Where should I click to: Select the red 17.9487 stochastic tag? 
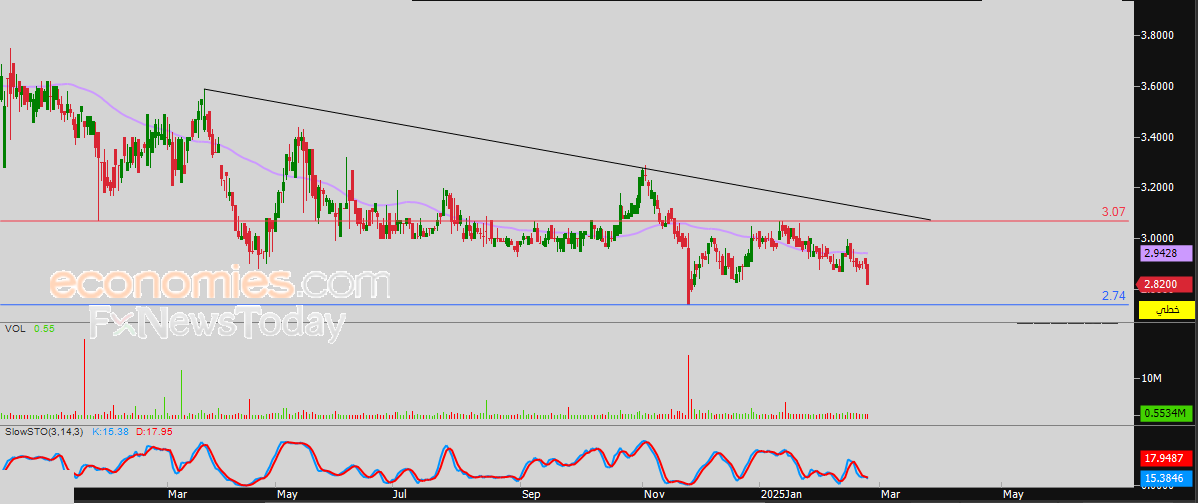1166,459
